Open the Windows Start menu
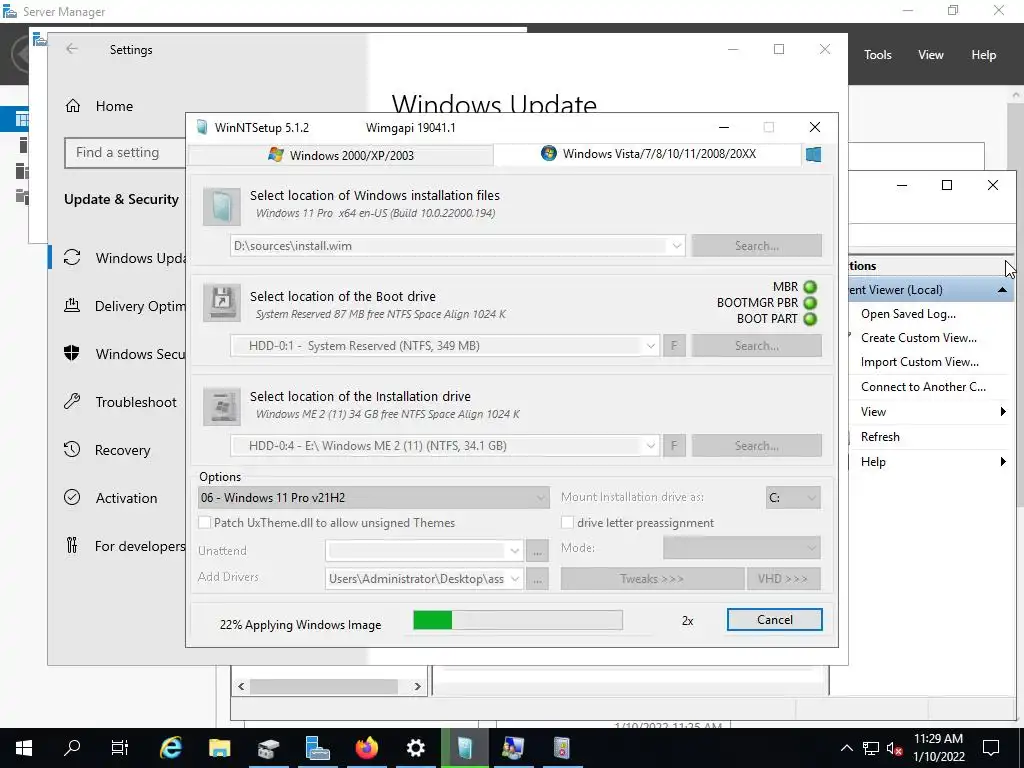Image resolution: width=1024 pixels, height=768 pixels. click(x=24, y=748)
